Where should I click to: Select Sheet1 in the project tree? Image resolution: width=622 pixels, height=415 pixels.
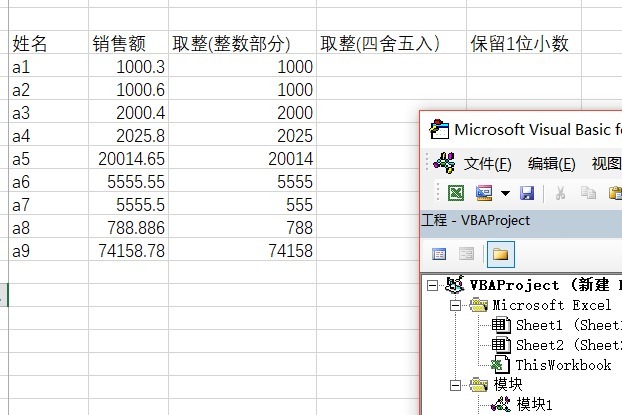[x=568, y=325]
